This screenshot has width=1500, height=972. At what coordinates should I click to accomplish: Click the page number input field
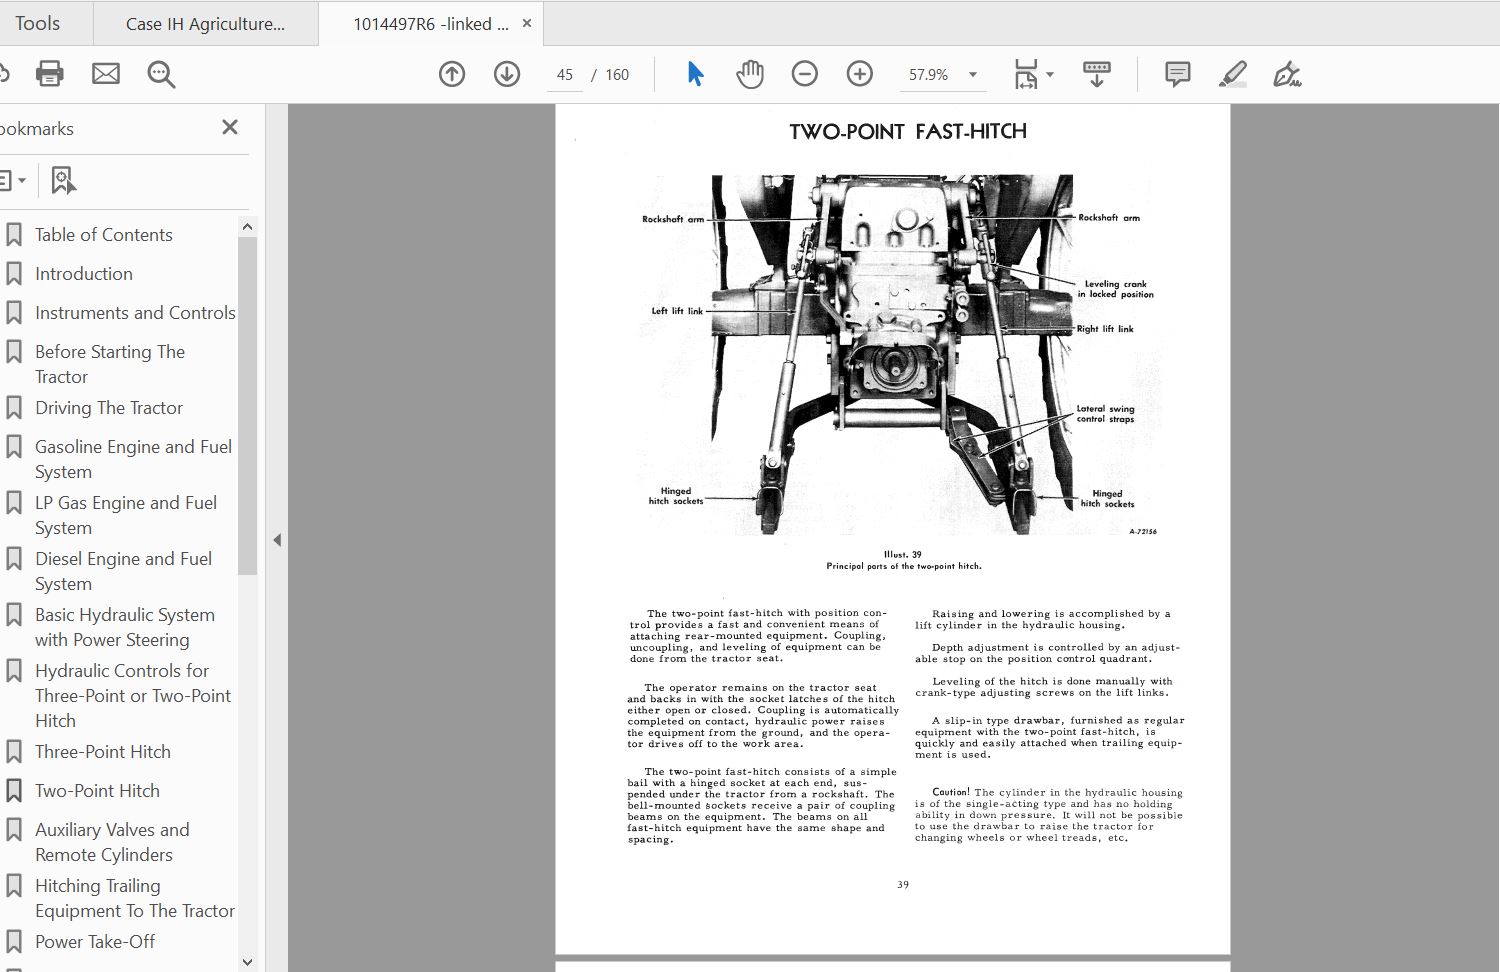pos(565,74)
